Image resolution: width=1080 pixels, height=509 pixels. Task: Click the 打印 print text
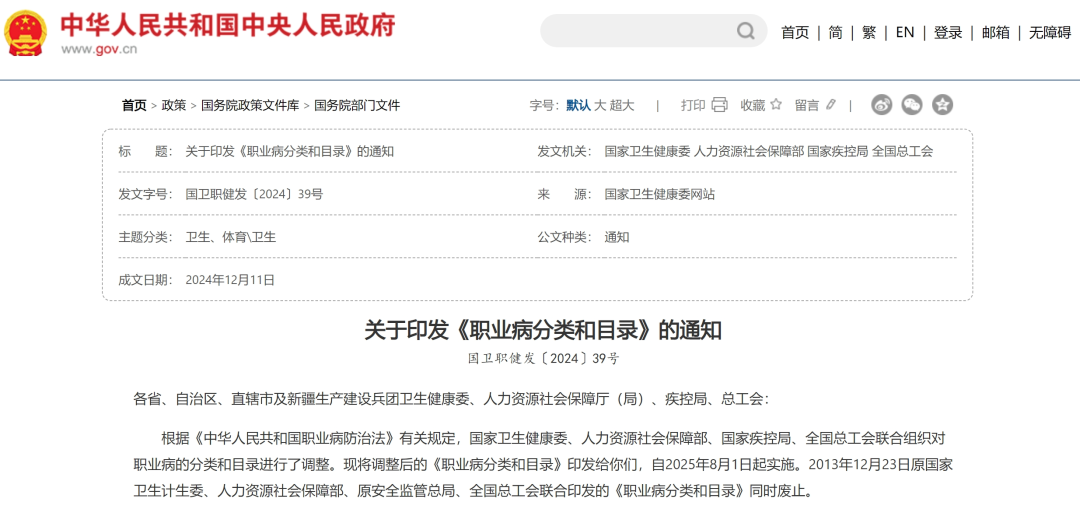point(693,105)
